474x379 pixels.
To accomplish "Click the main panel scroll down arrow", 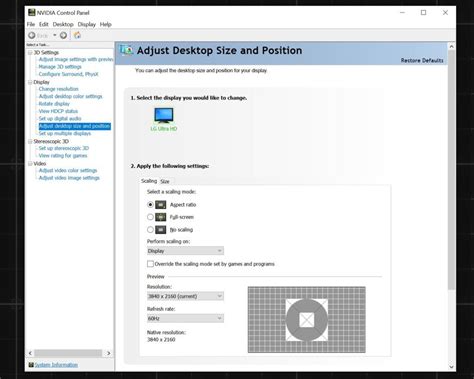I will (452, 367).
